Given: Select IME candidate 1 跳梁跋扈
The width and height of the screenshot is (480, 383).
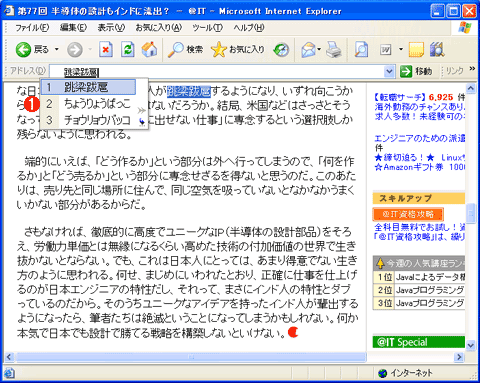Looking at the screenshot, I should tap(88, 87).
